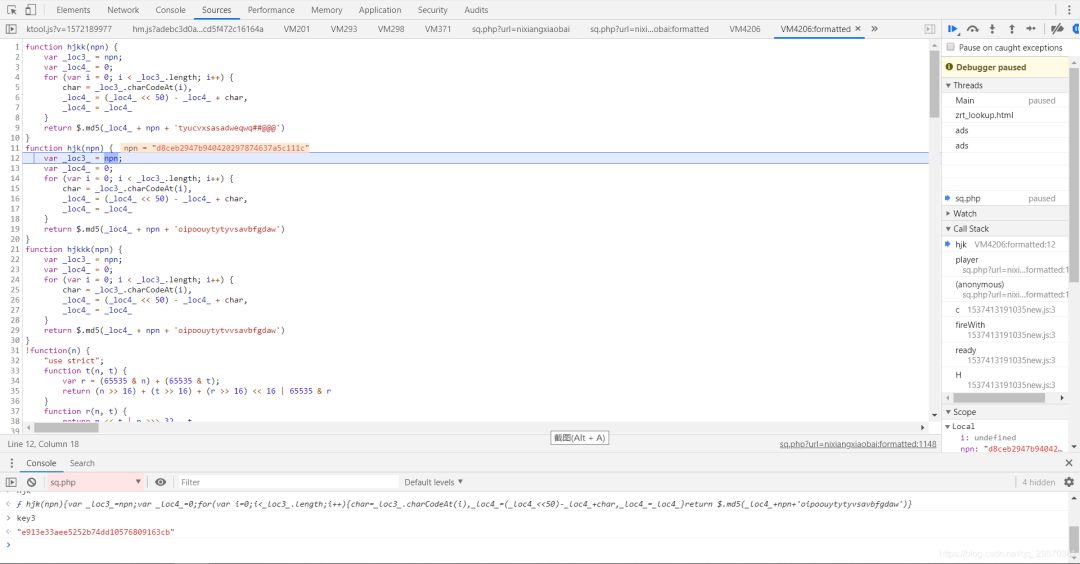Open the Default levels dropdown

(x=434, y=482)
